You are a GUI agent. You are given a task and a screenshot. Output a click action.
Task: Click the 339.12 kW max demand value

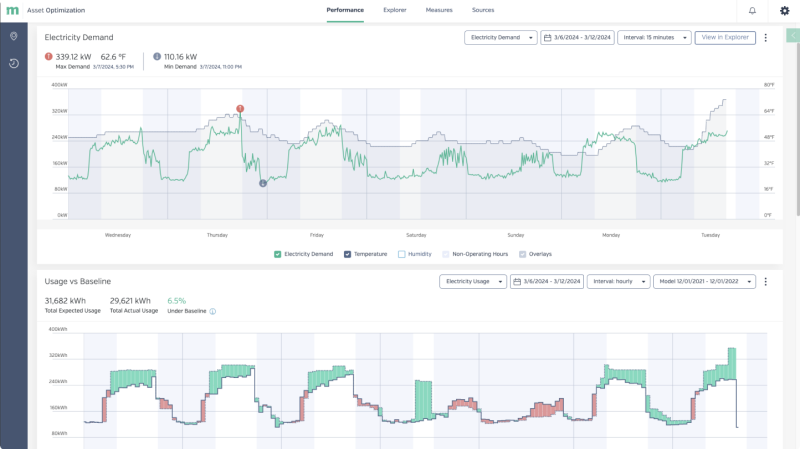73,57
